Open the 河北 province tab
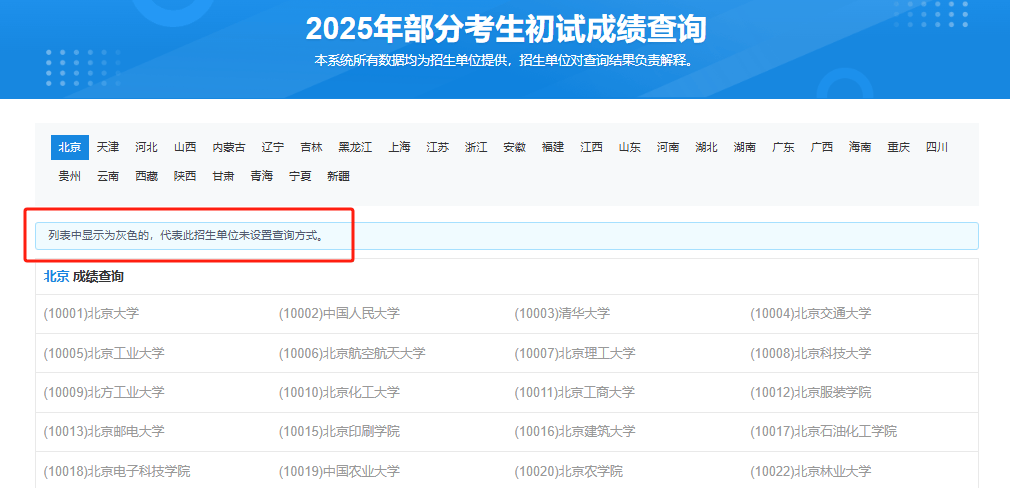This screenshot has width=1010, height=488. click(146, 147)
